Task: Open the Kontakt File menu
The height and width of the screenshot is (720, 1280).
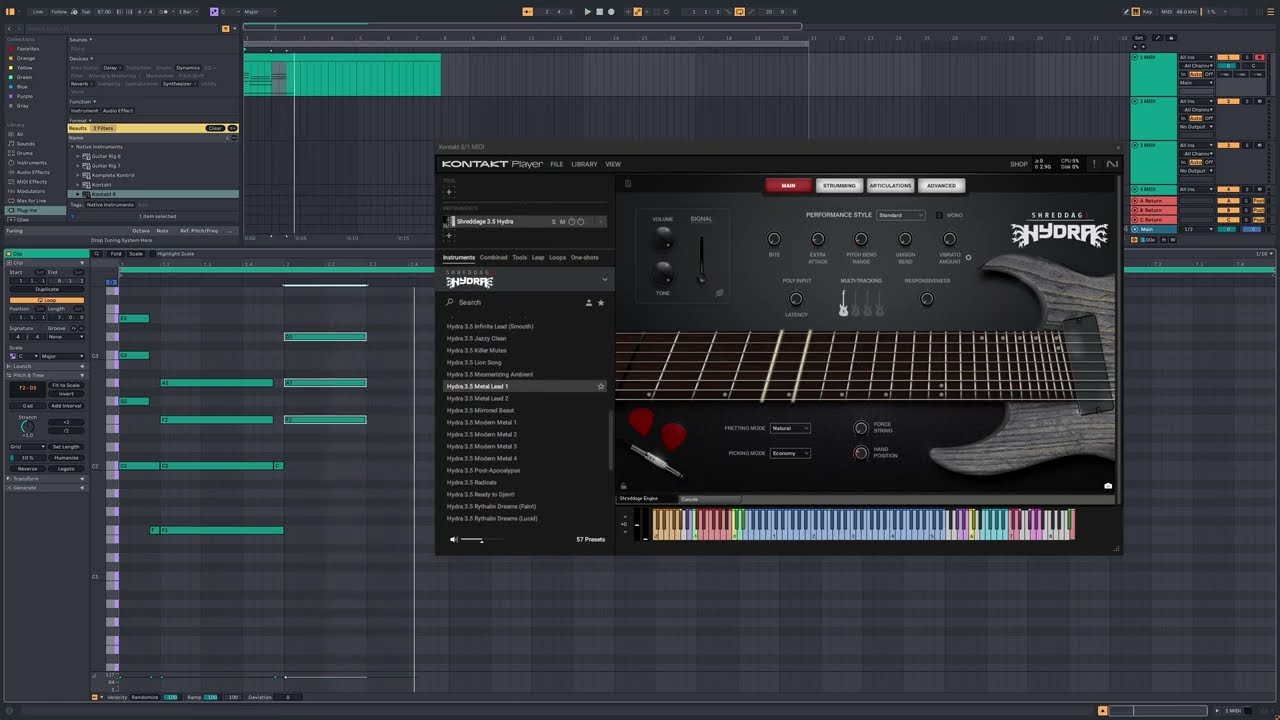Action: pyautogui.click(x=556, y=164)
